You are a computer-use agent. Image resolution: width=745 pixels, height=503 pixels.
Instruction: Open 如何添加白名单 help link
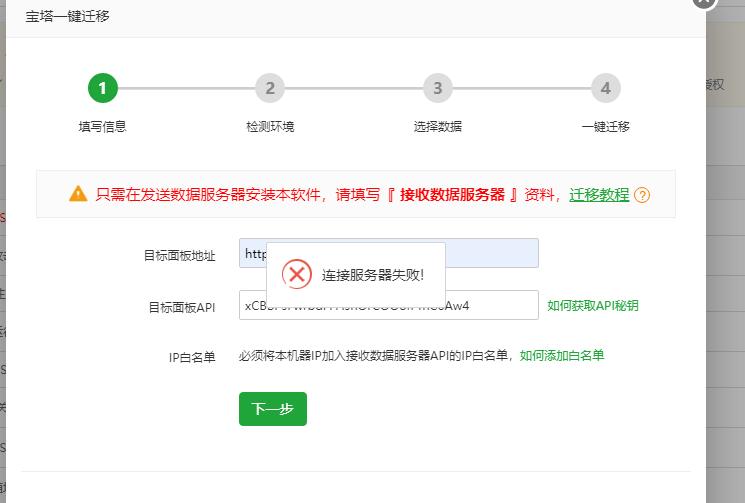click(562, 355)
